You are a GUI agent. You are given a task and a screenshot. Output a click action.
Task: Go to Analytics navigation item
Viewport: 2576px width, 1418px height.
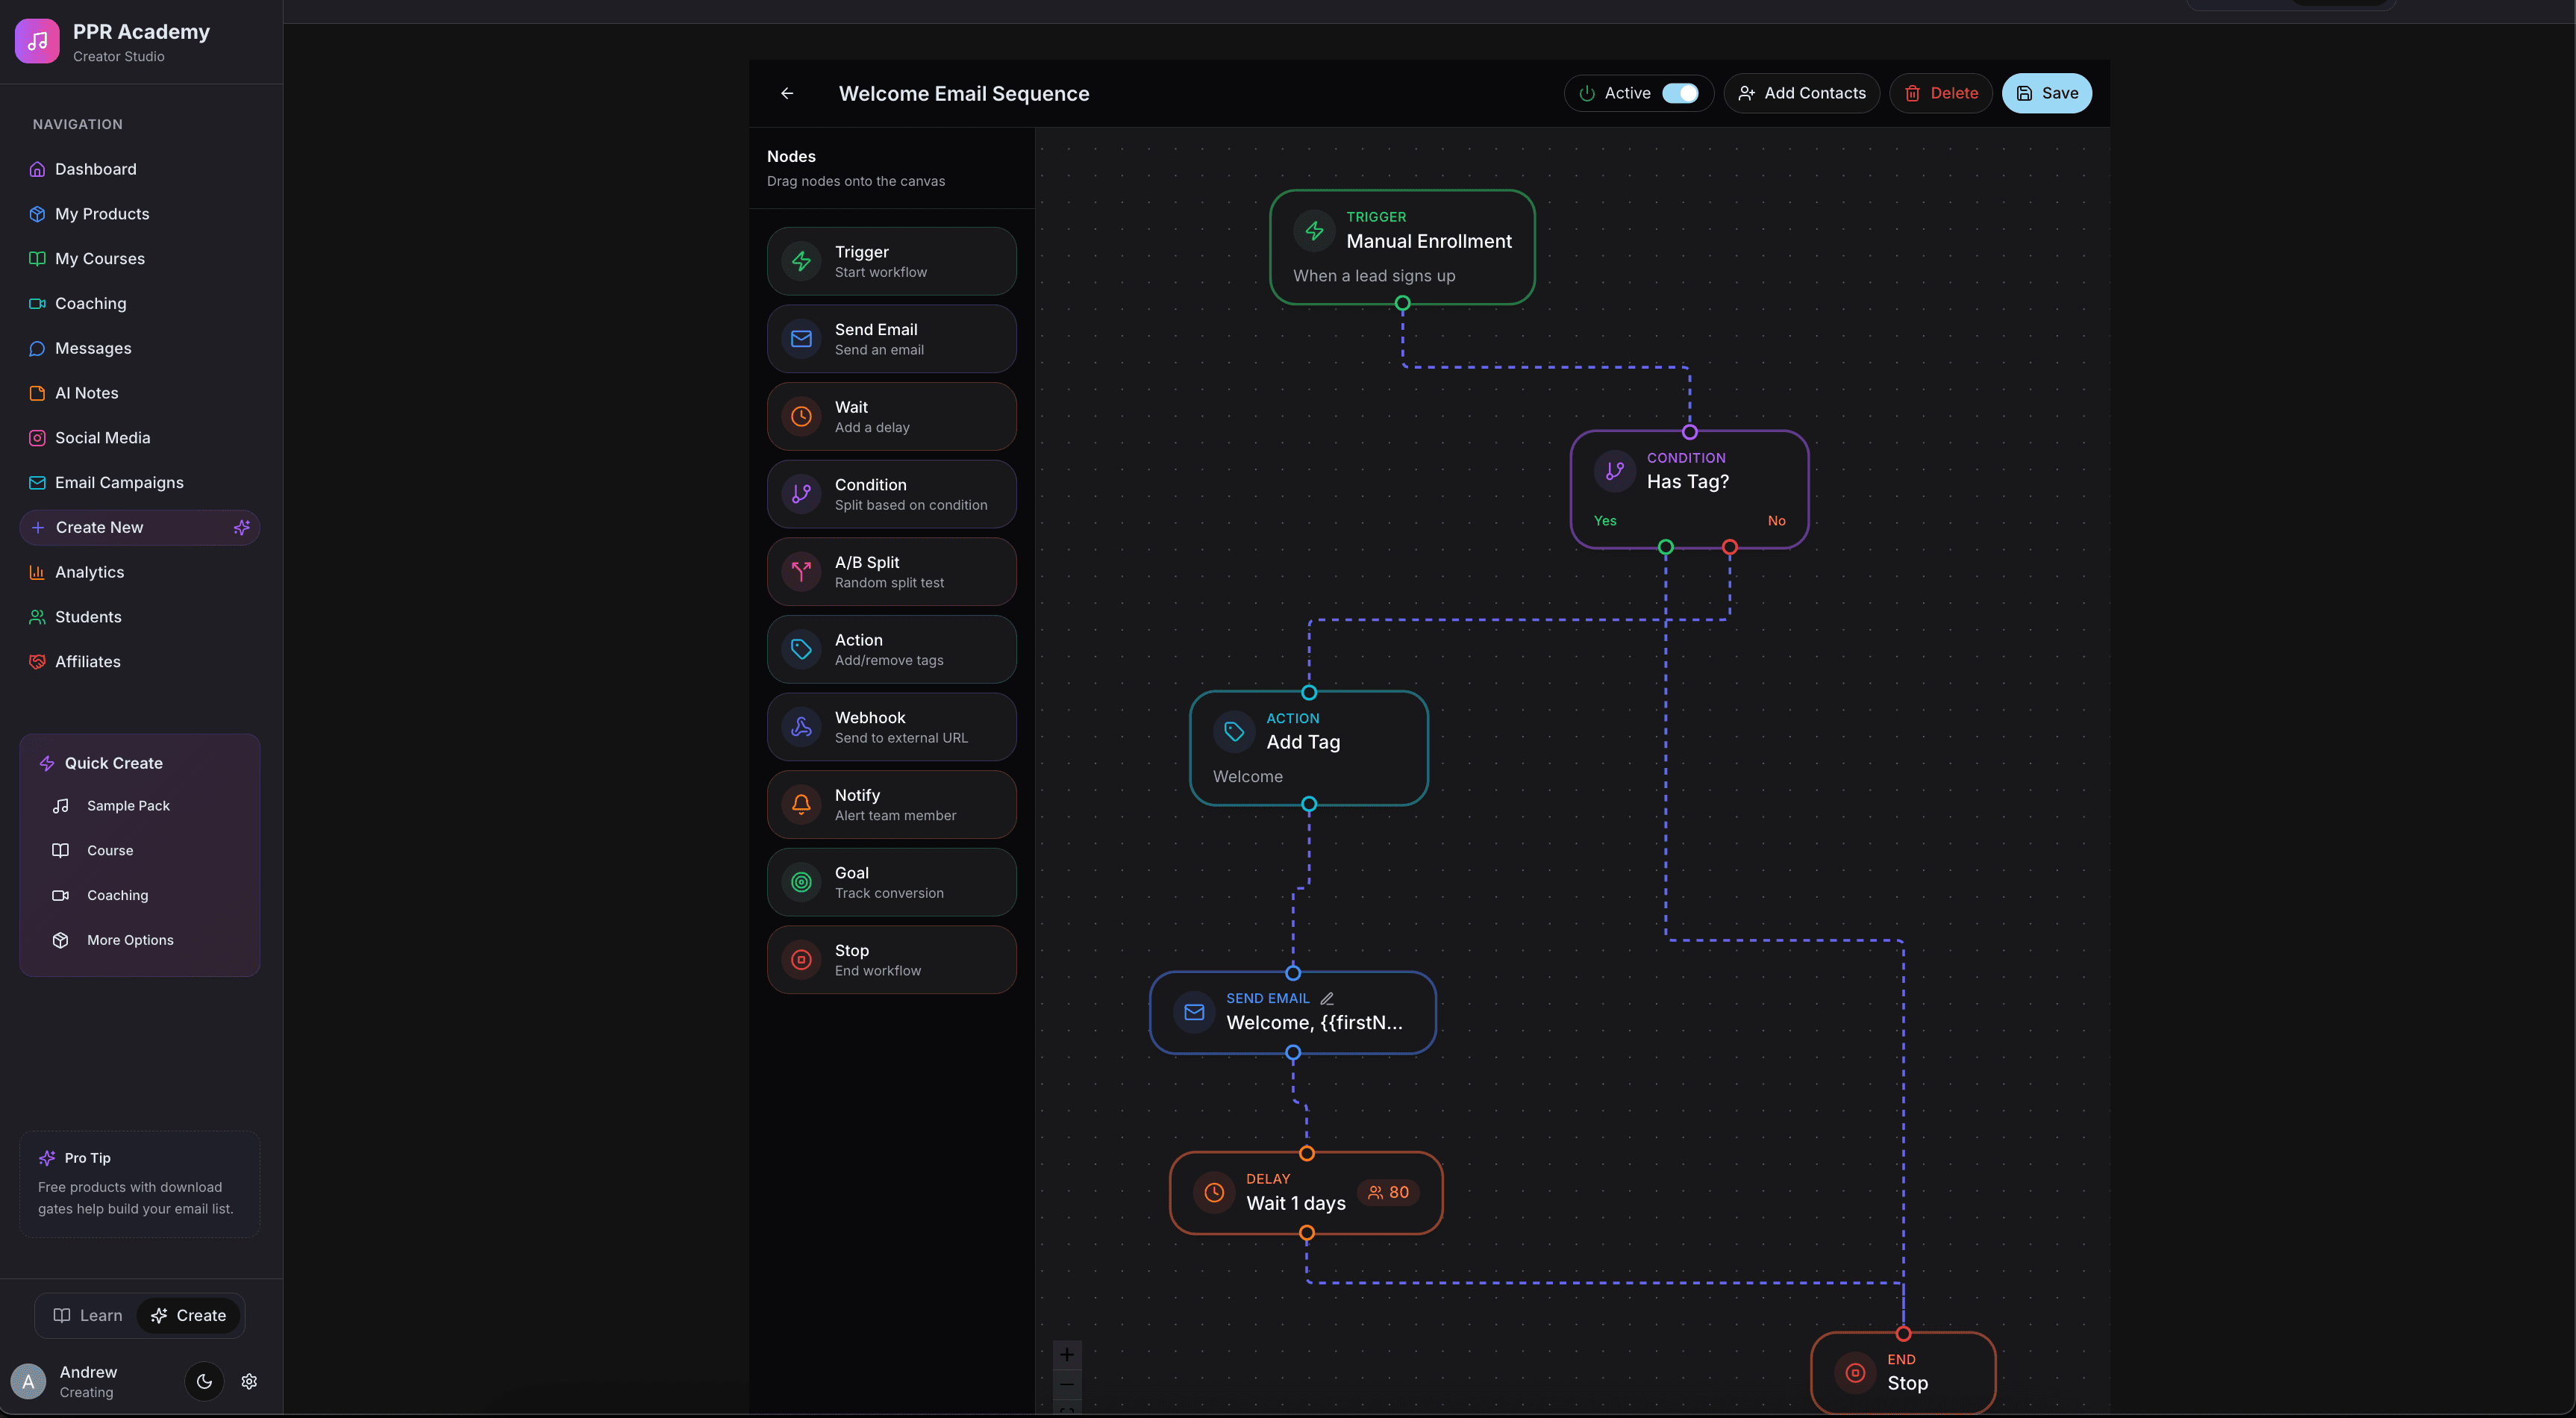click(x=89, y=572)
